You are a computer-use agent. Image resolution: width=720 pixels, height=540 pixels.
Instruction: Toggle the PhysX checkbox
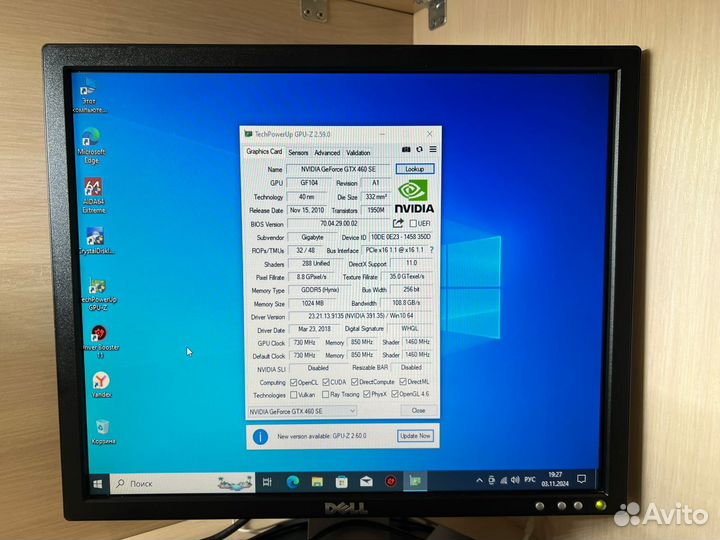point(366,394)
